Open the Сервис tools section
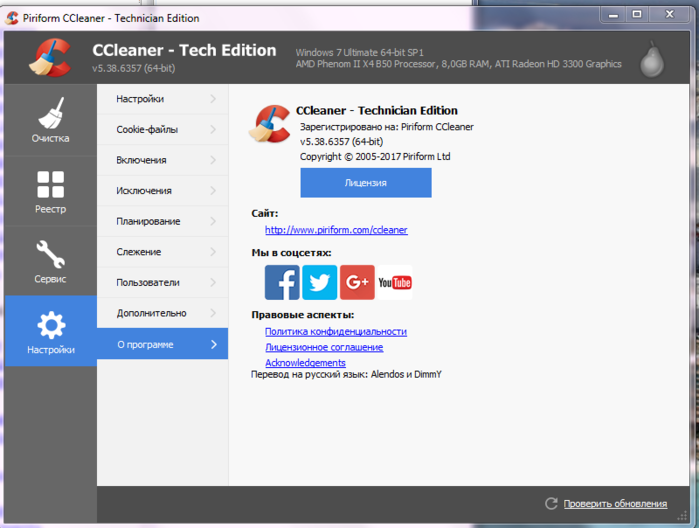Viewport: 699px width, 528px height. tap(50, 261)
